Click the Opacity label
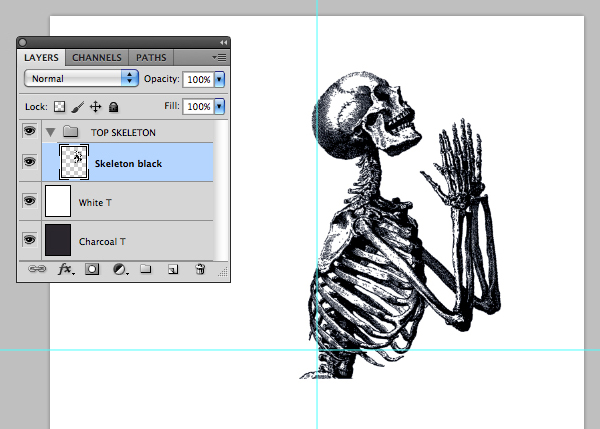This screenshot has width=600, height=429. [x=161, y=79]
